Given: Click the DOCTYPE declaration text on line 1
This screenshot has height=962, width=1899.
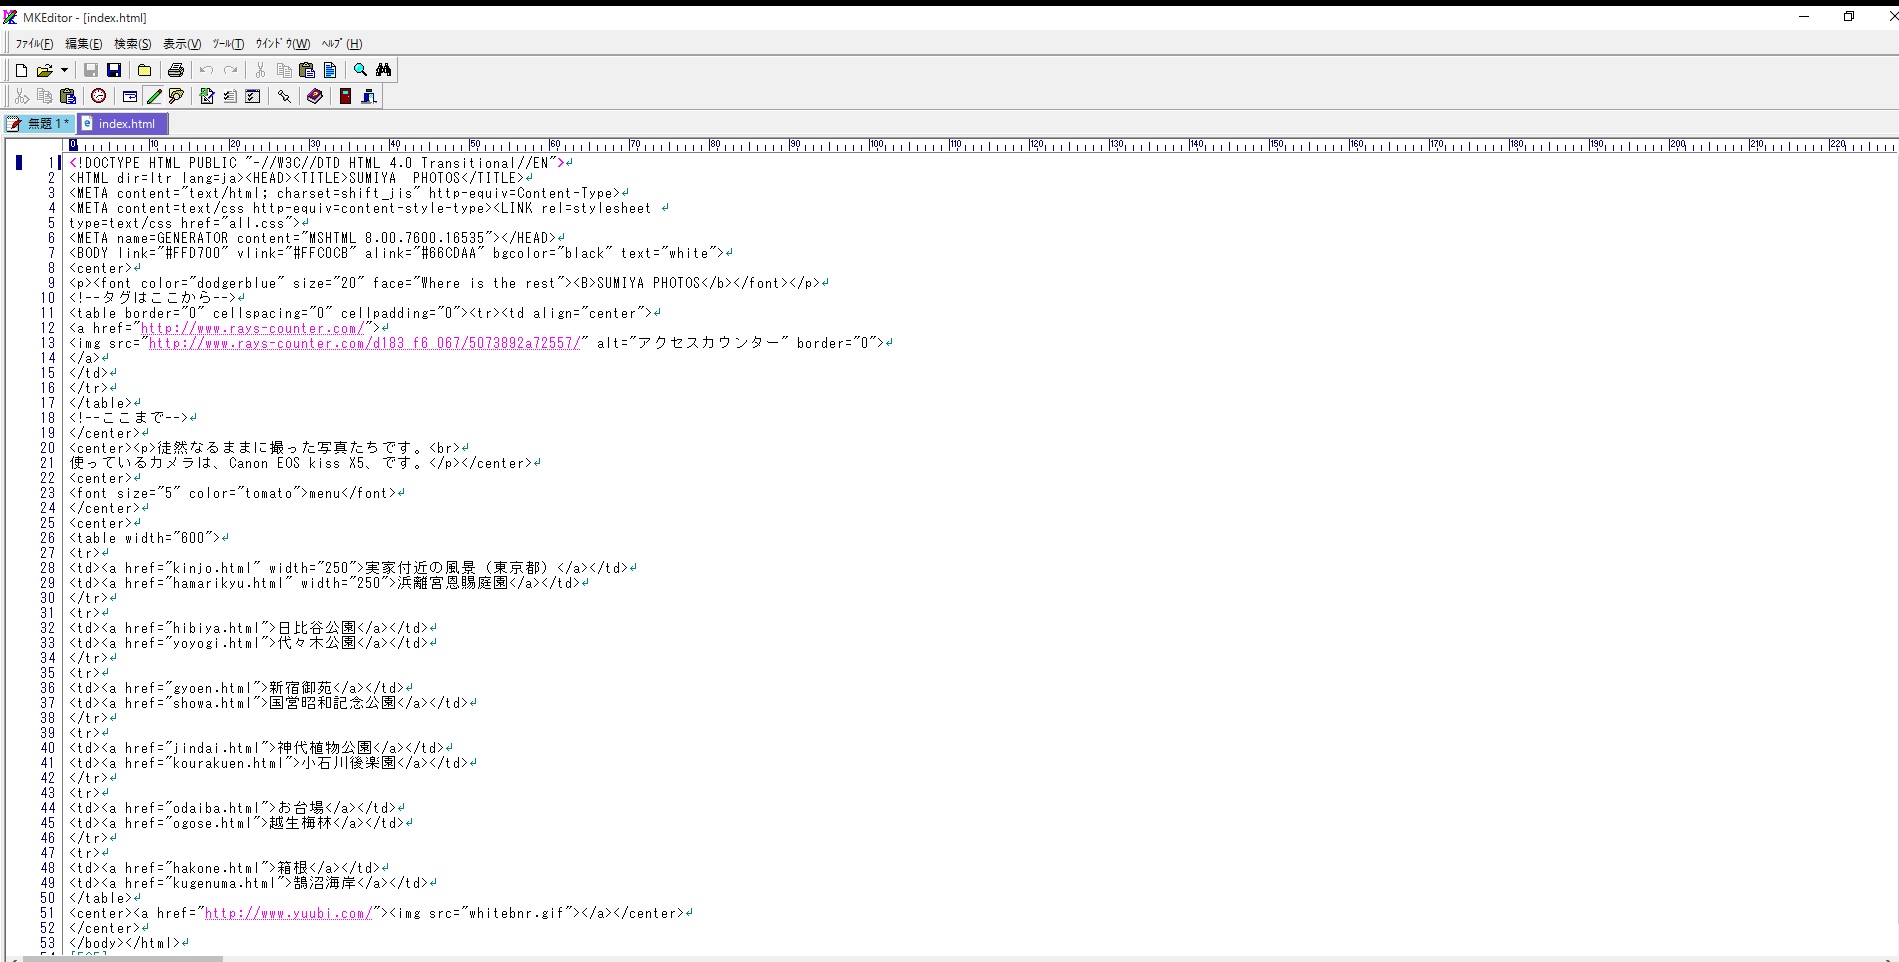Looking at the screenshot, I should (318, 163).
